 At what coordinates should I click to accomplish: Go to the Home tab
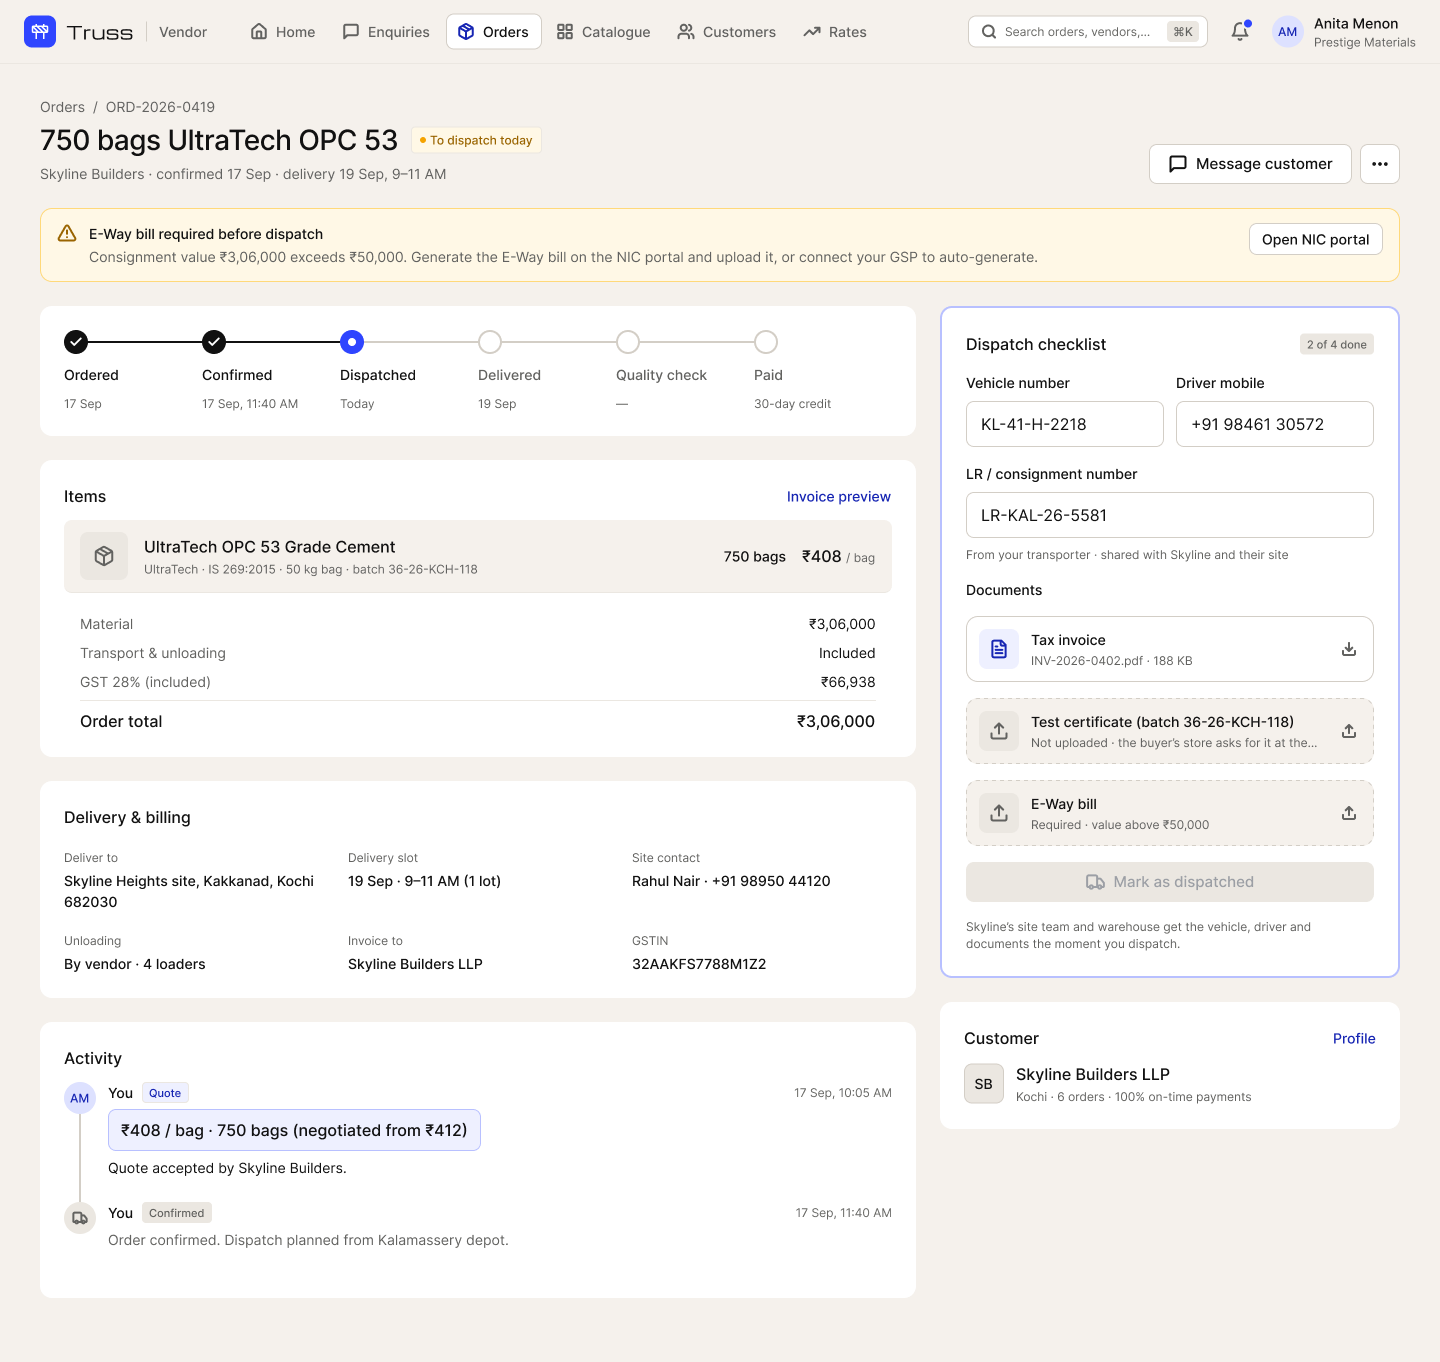pos(283,32)
